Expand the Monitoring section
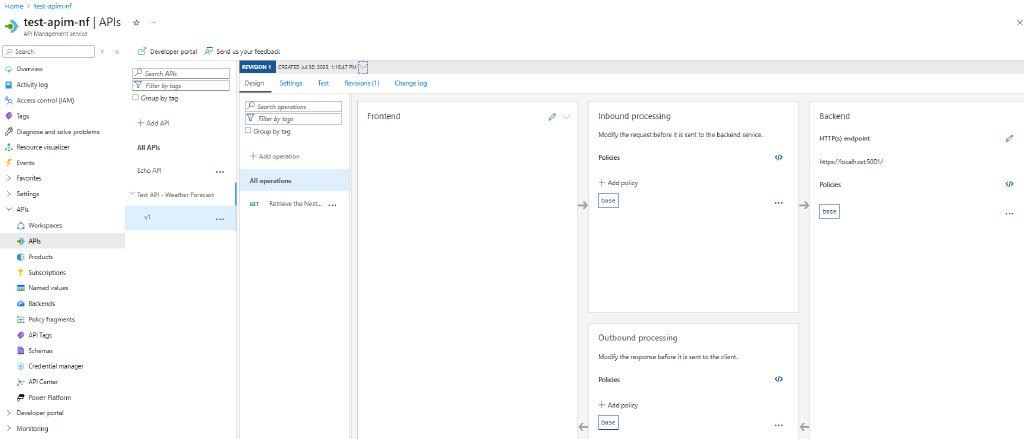 pyautogui.click(x=8, y=429)
